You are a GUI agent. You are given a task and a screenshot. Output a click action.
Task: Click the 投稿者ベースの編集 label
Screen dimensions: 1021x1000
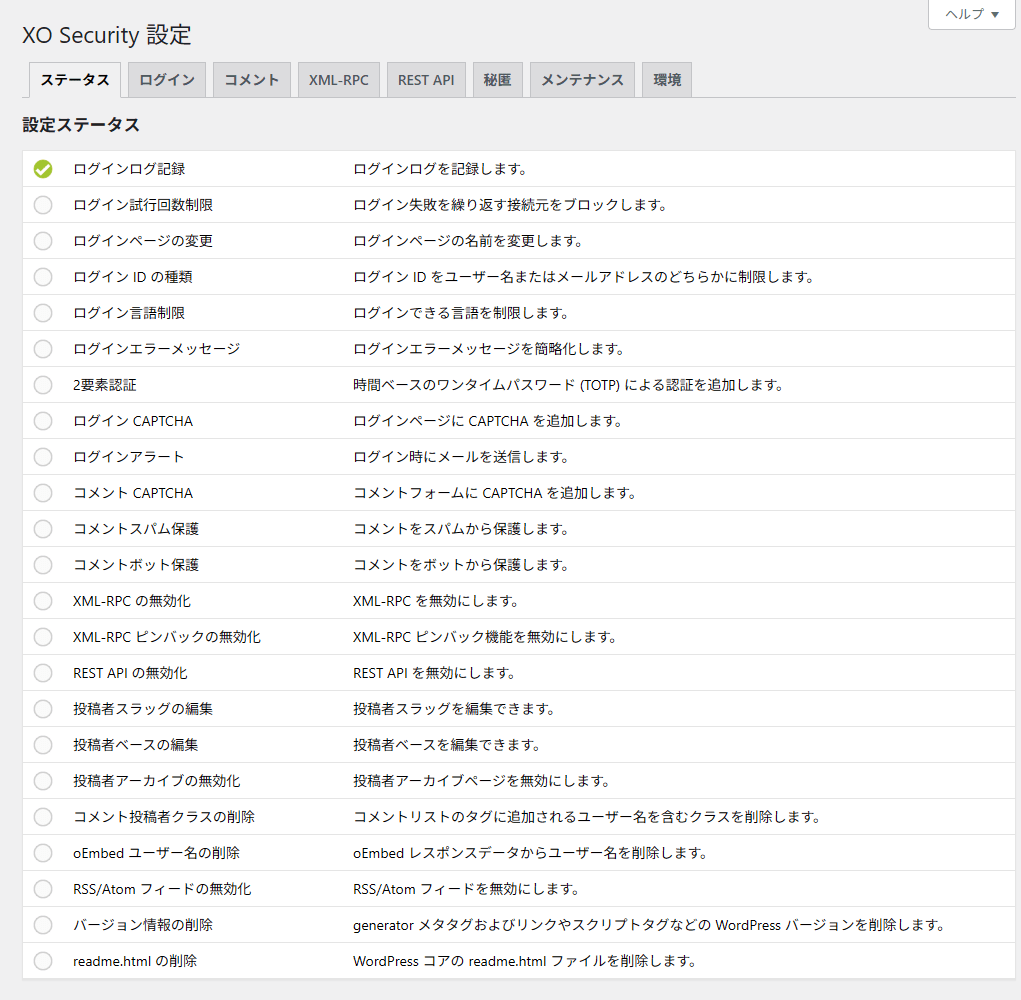(x=136, y=745)
